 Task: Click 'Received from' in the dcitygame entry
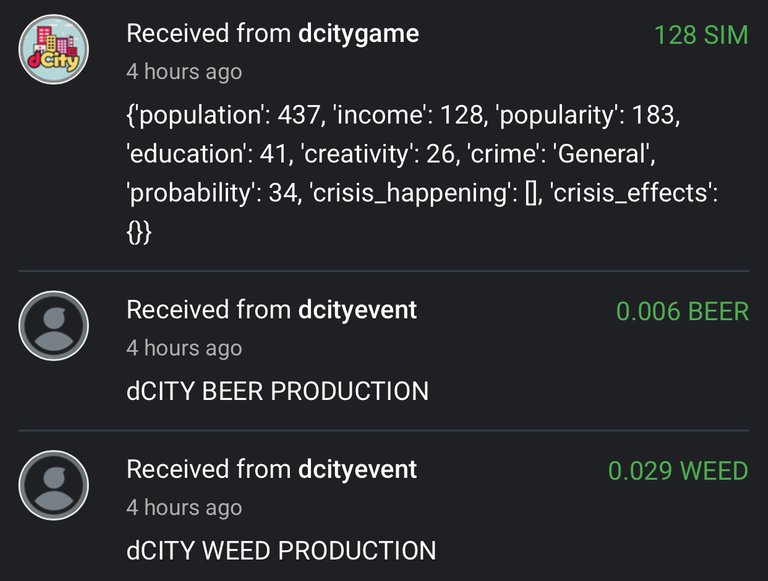click(209, 34)
